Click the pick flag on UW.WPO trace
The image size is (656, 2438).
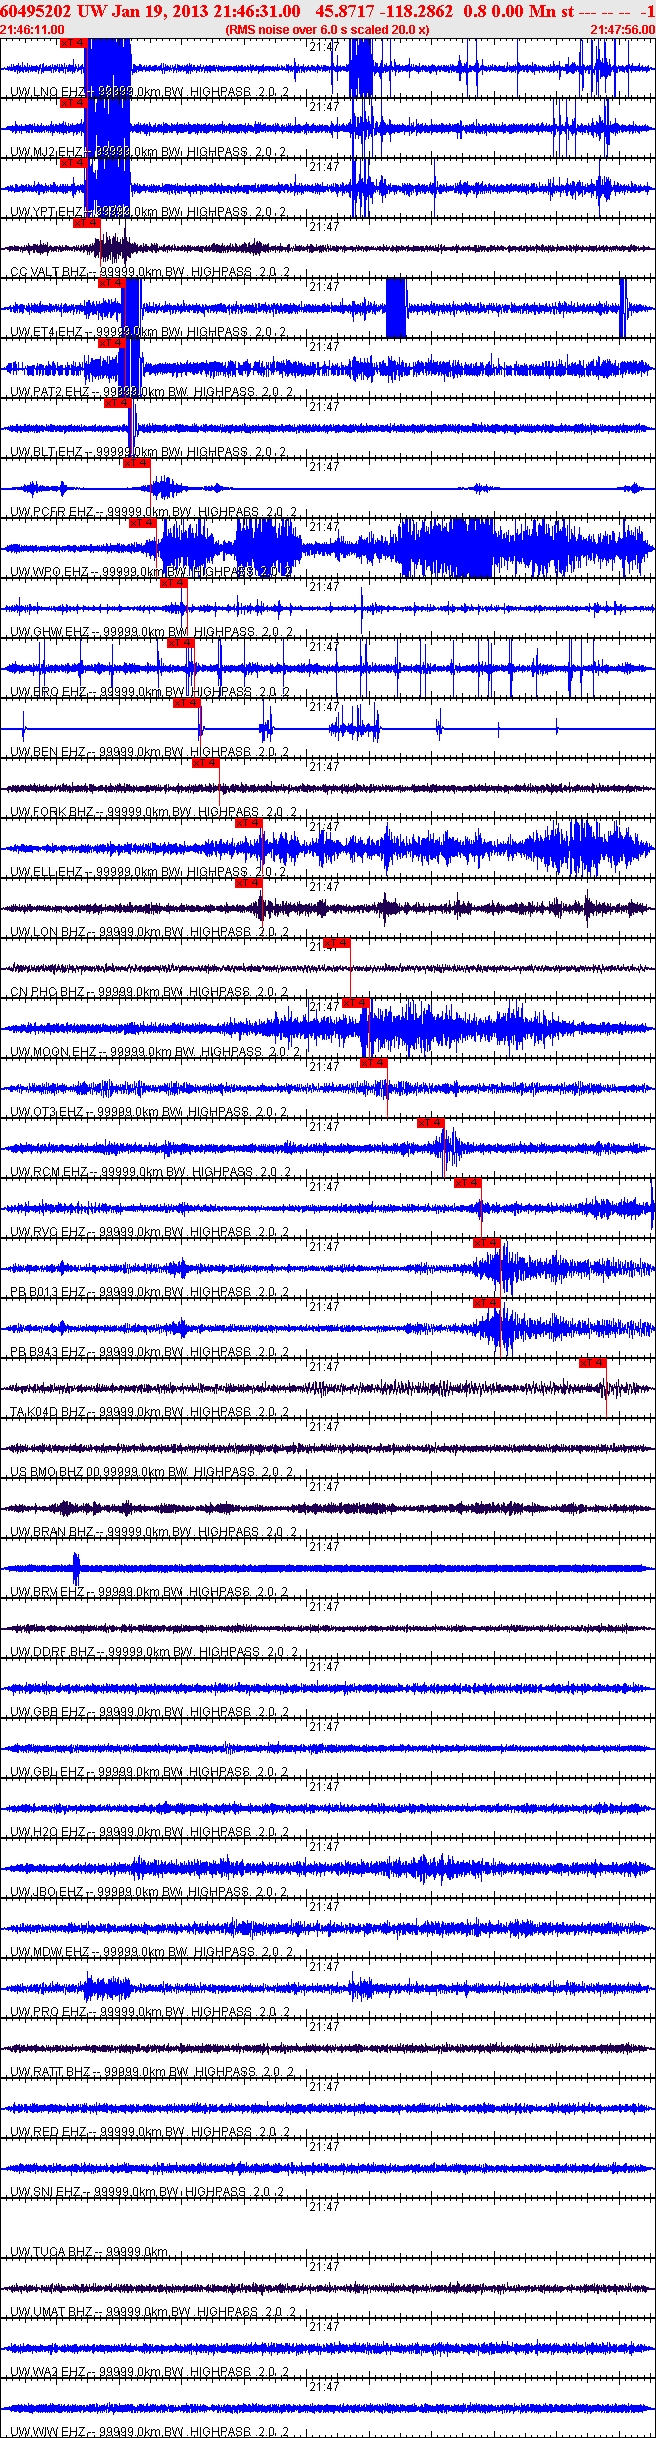(x=143, y=523)
